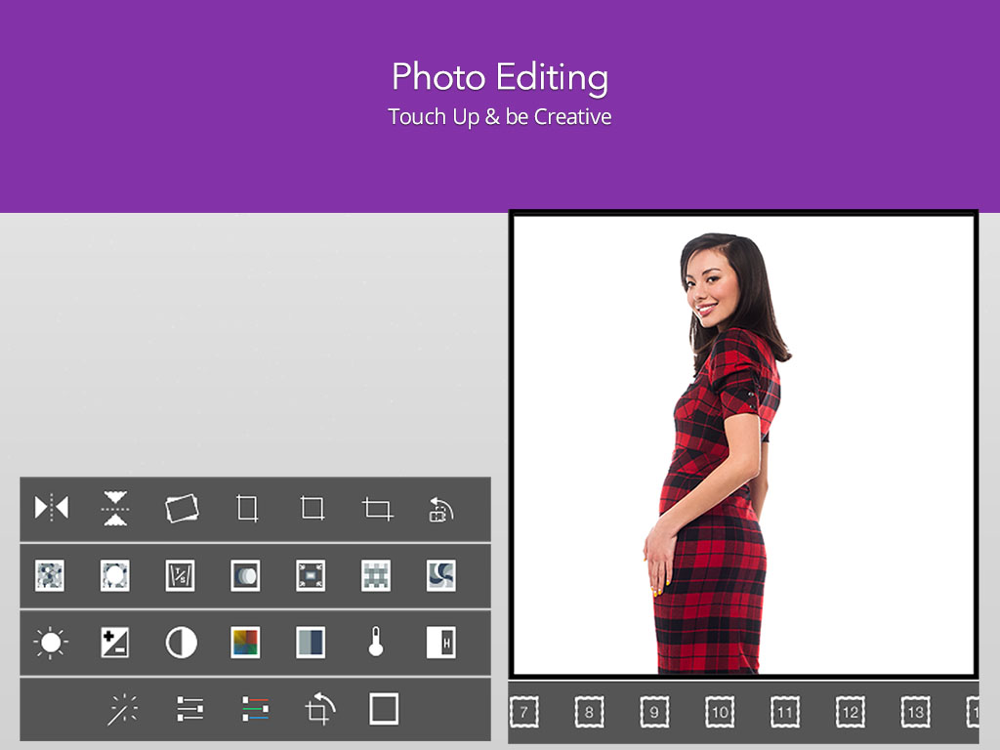Click the thermometer temperature icon
The image size is (1000, 750).
point(376,642)
